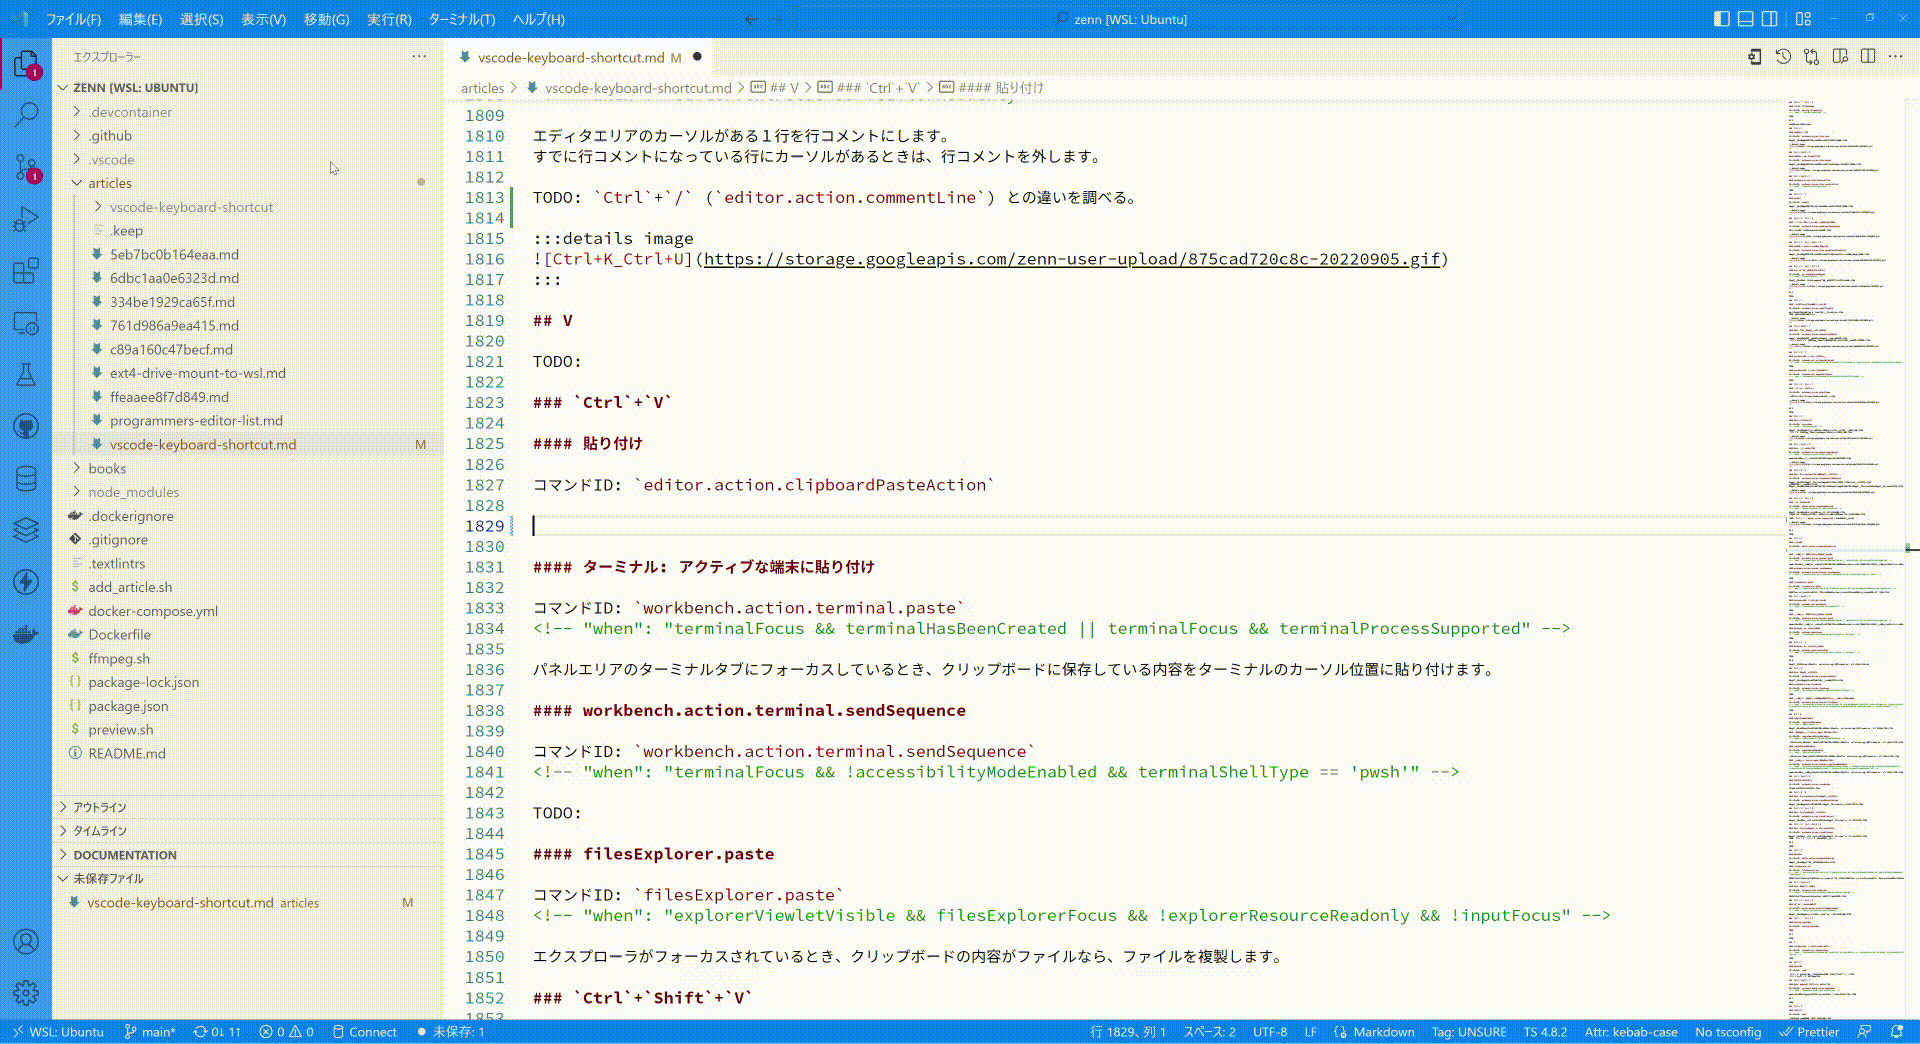The height and width of the screenshot is (1044, 1920).
Task: Open the ターミナル(T) menu
Action: [x=461, y=19]
